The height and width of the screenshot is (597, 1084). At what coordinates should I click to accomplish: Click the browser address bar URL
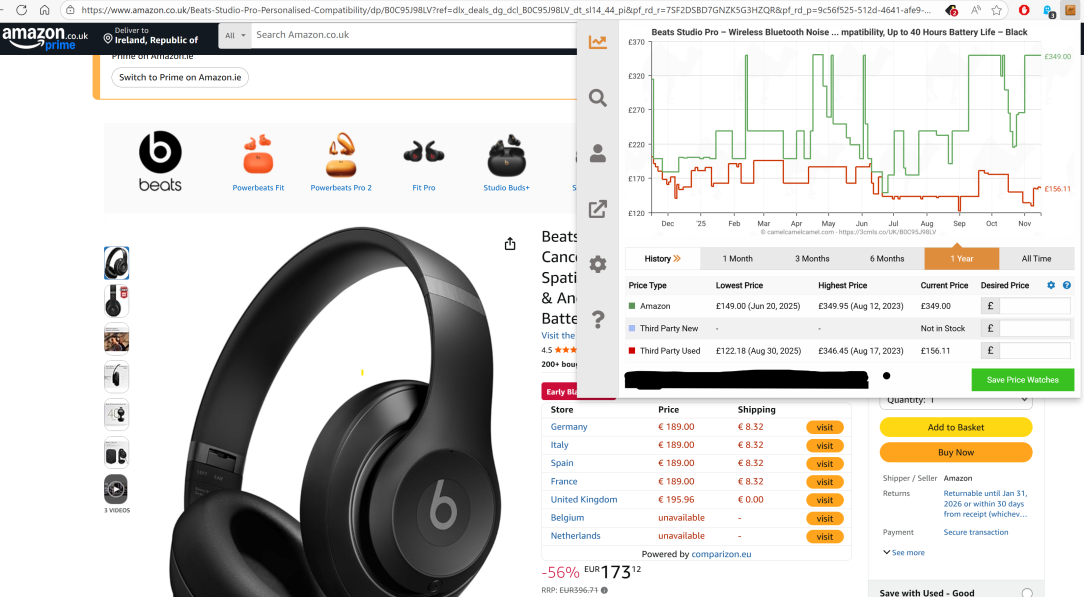tap(505, 10)
